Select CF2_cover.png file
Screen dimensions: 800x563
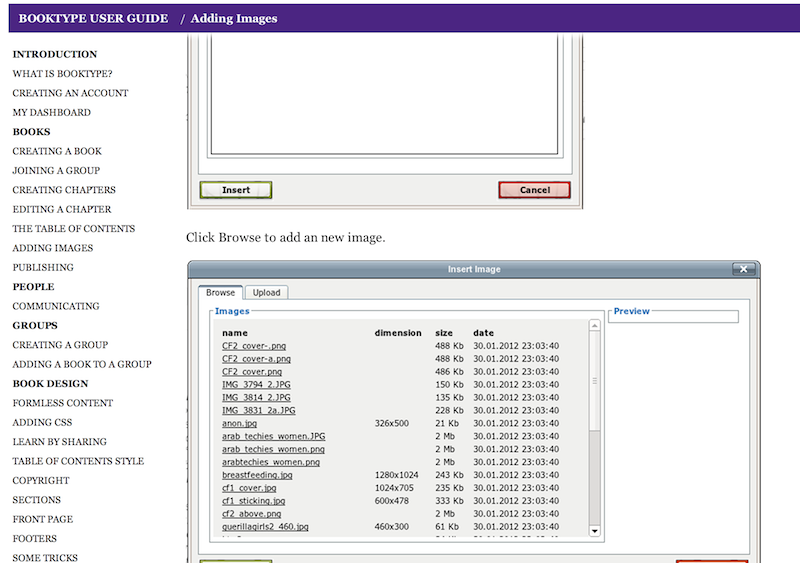coord(252,372)
